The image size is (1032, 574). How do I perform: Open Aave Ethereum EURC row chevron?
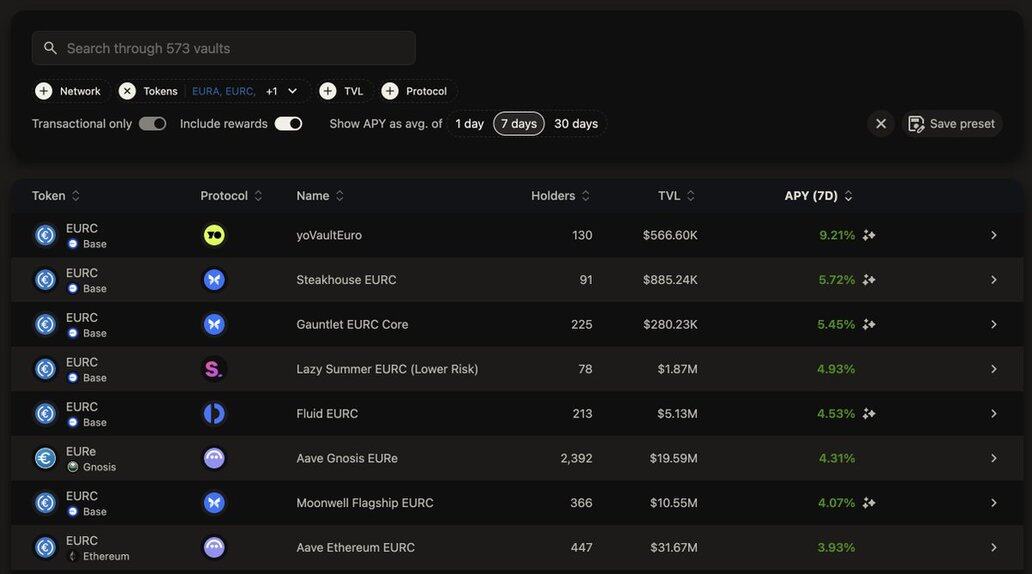(994, 548)
